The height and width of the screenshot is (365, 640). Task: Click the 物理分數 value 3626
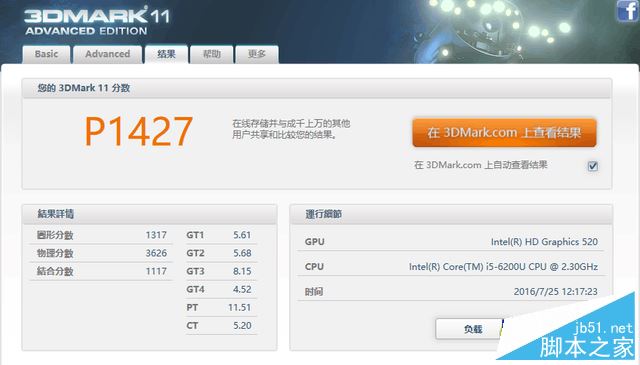coord(156,253)
